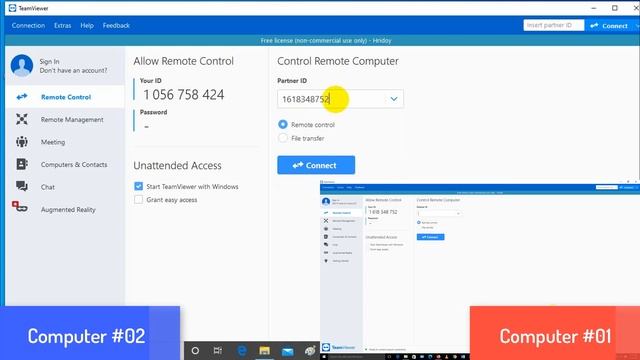Open File Explorer from the taskbar
This screenshot has height=360, width=640.
(x=264, y=351)
